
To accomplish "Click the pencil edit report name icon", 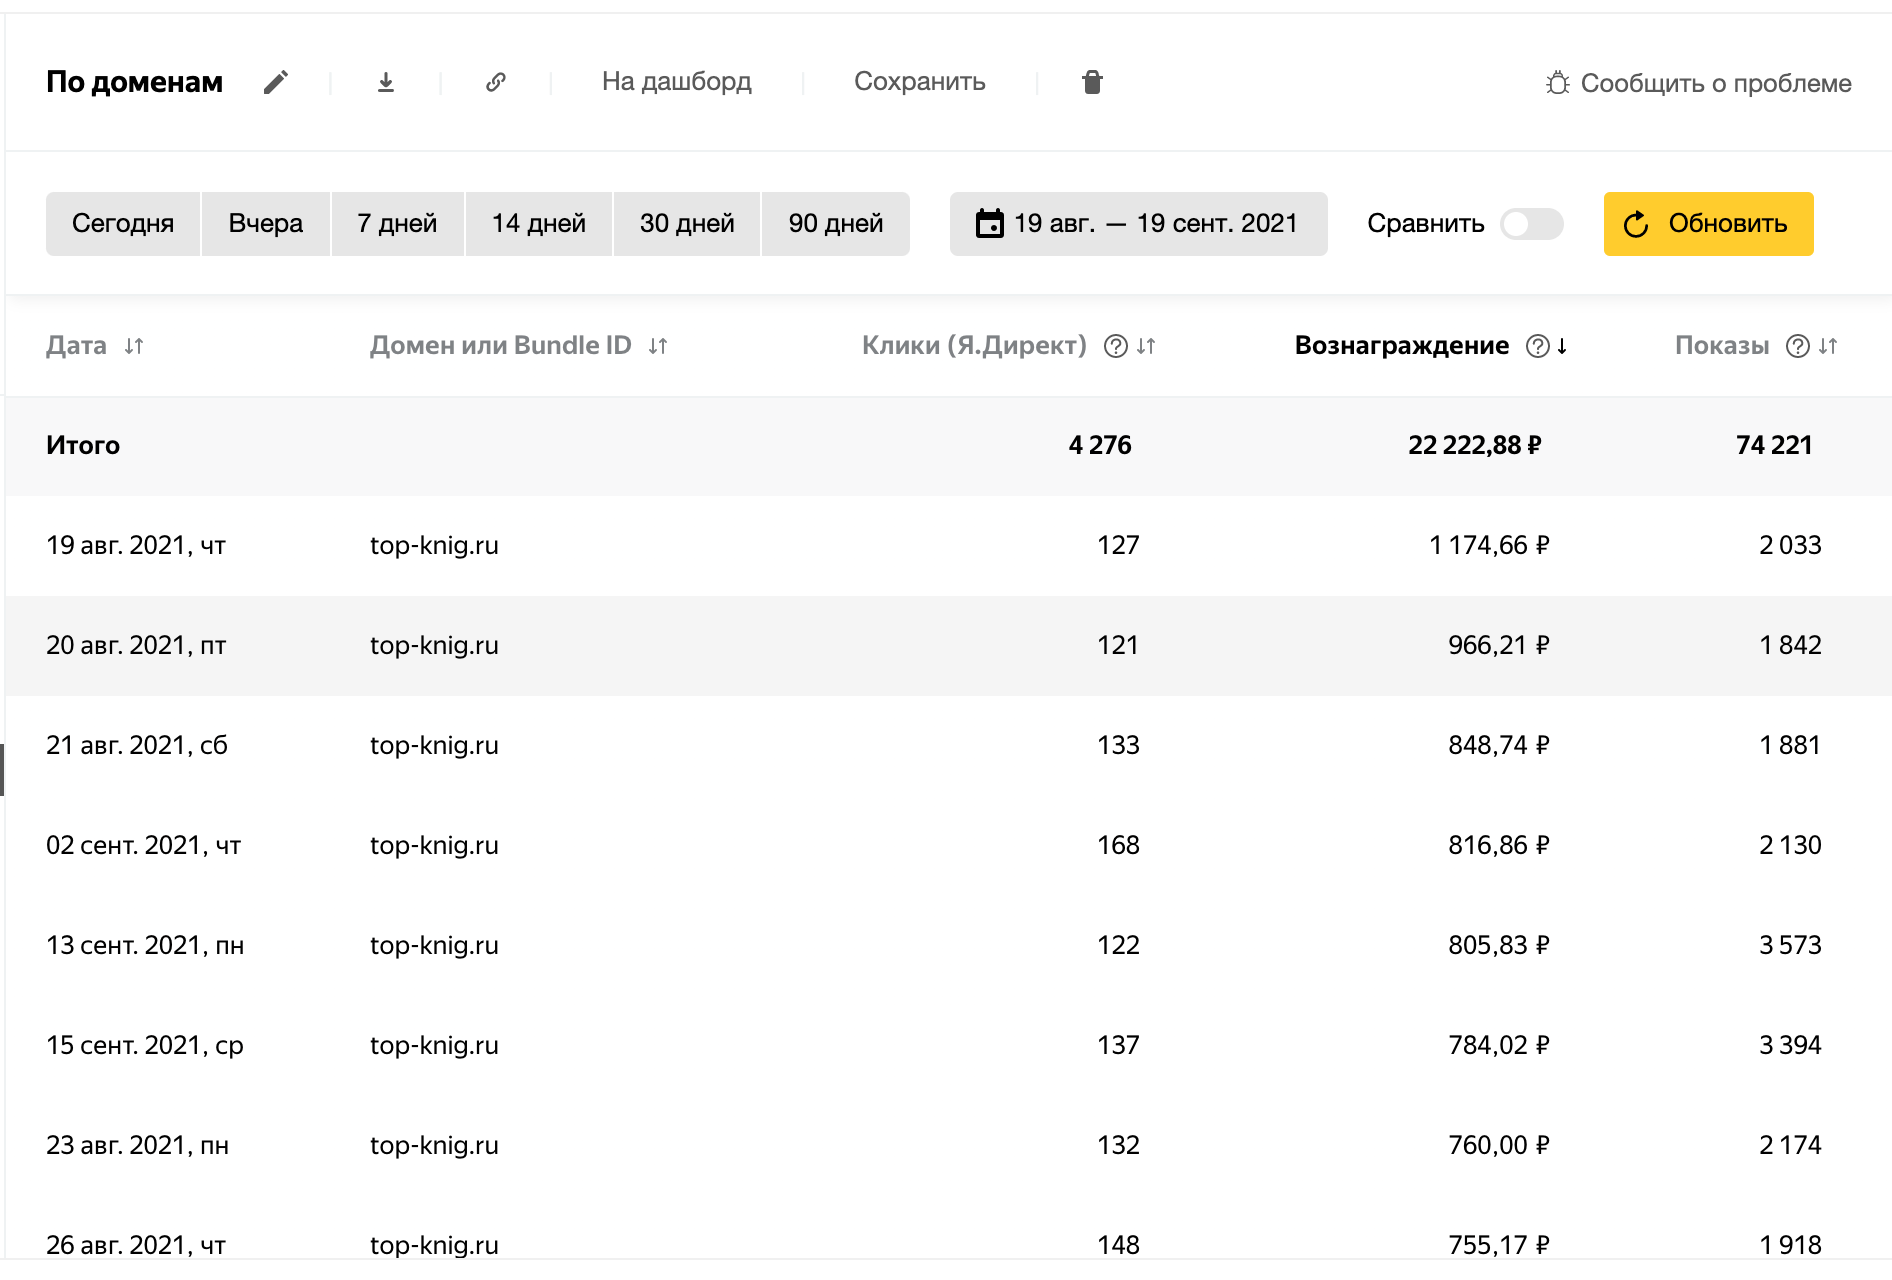I will [x=276, y=82].
